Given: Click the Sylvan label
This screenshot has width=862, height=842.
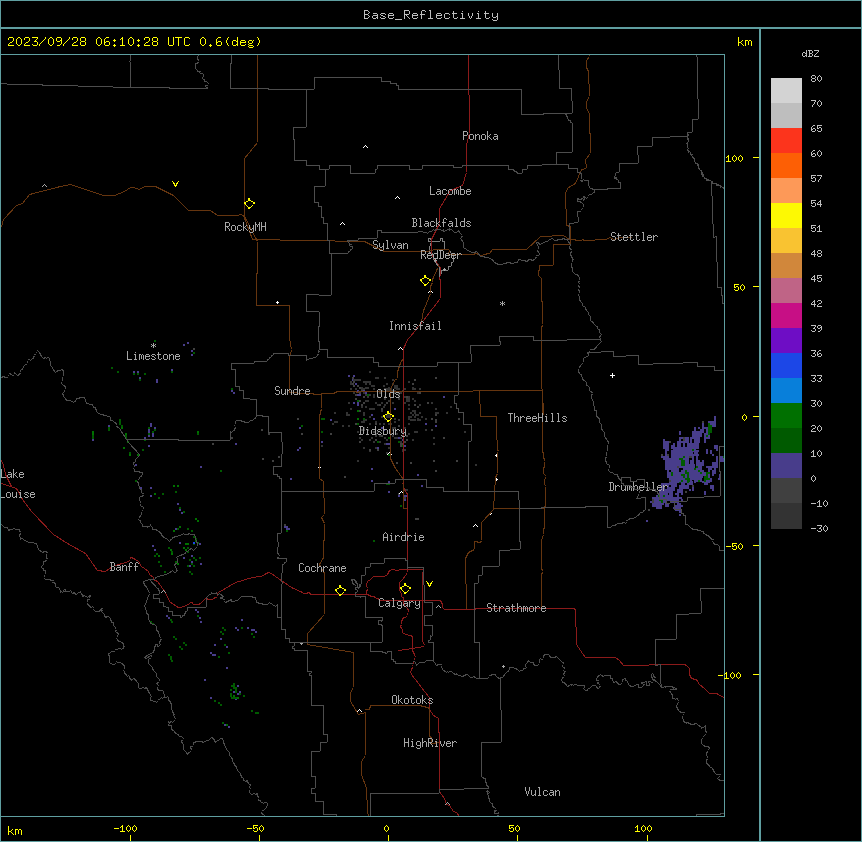Looking at the screenshot, I should click(390, 245).
